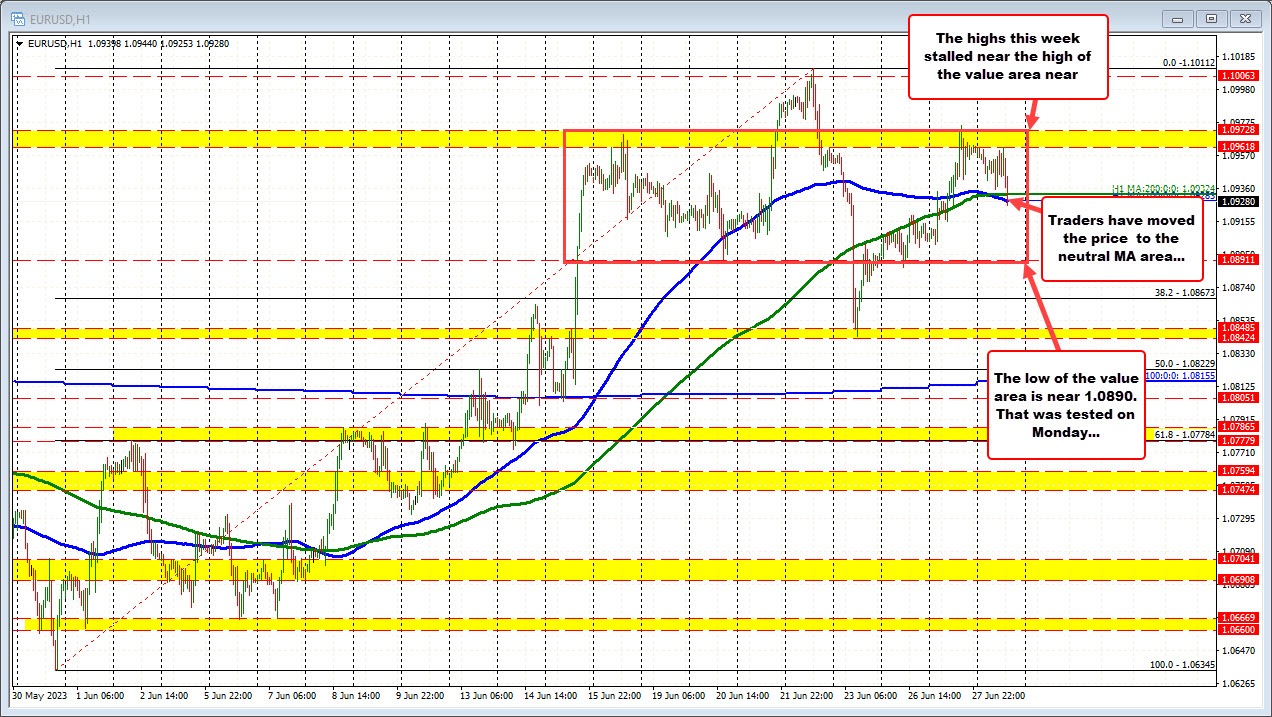Expand the OHLC data line arrow beside EURUSD,H1
This screenshot has height=717, width=1272.
coord(17,43)
